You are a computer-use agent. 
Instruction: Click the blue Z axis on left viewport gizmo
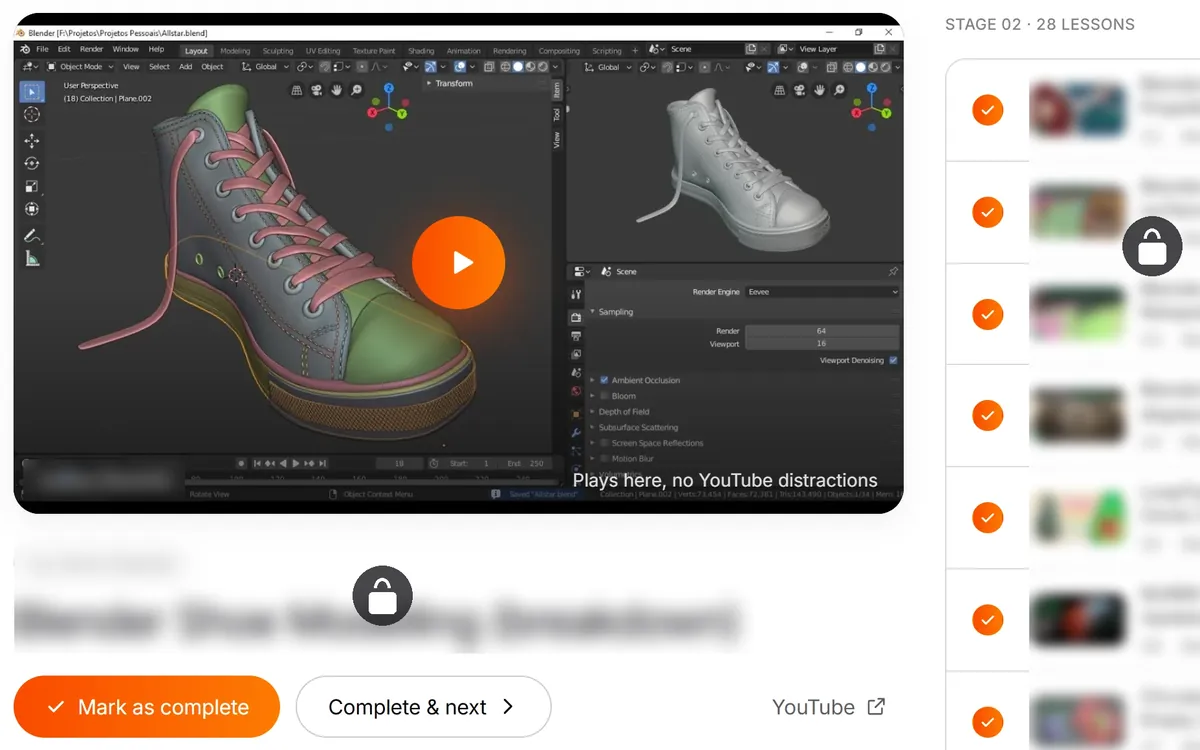pos(387,90)
